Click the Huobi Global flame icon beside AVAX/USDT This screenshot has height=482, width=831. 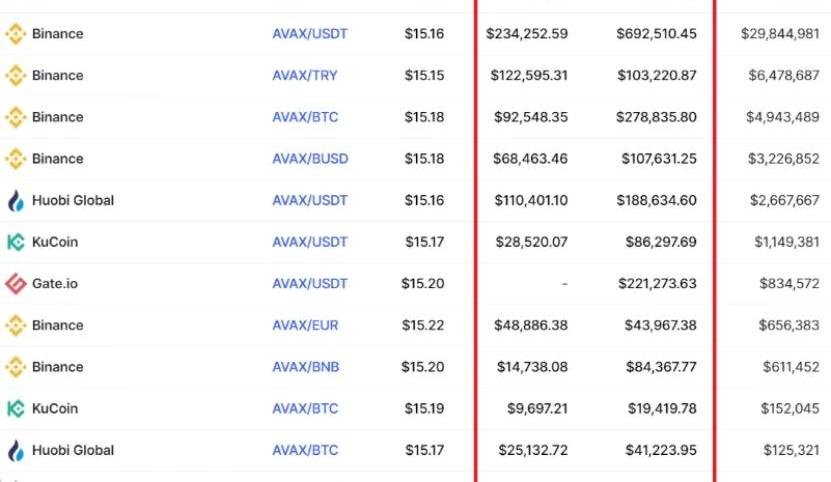pos(15,201)
